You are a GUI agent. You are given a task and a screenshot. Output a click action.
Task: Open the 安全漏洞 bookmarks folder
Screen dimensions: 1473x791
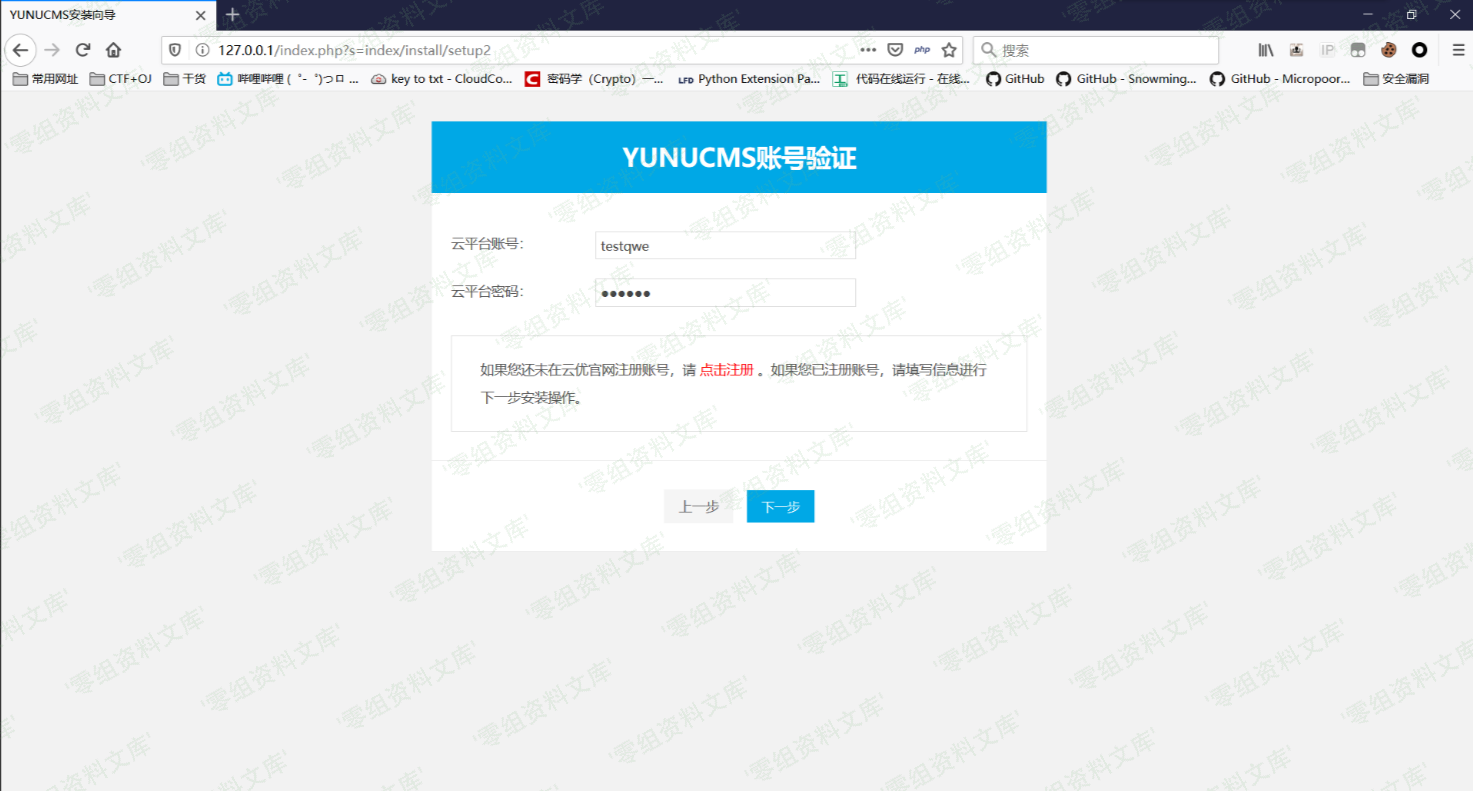[1397, 79]
